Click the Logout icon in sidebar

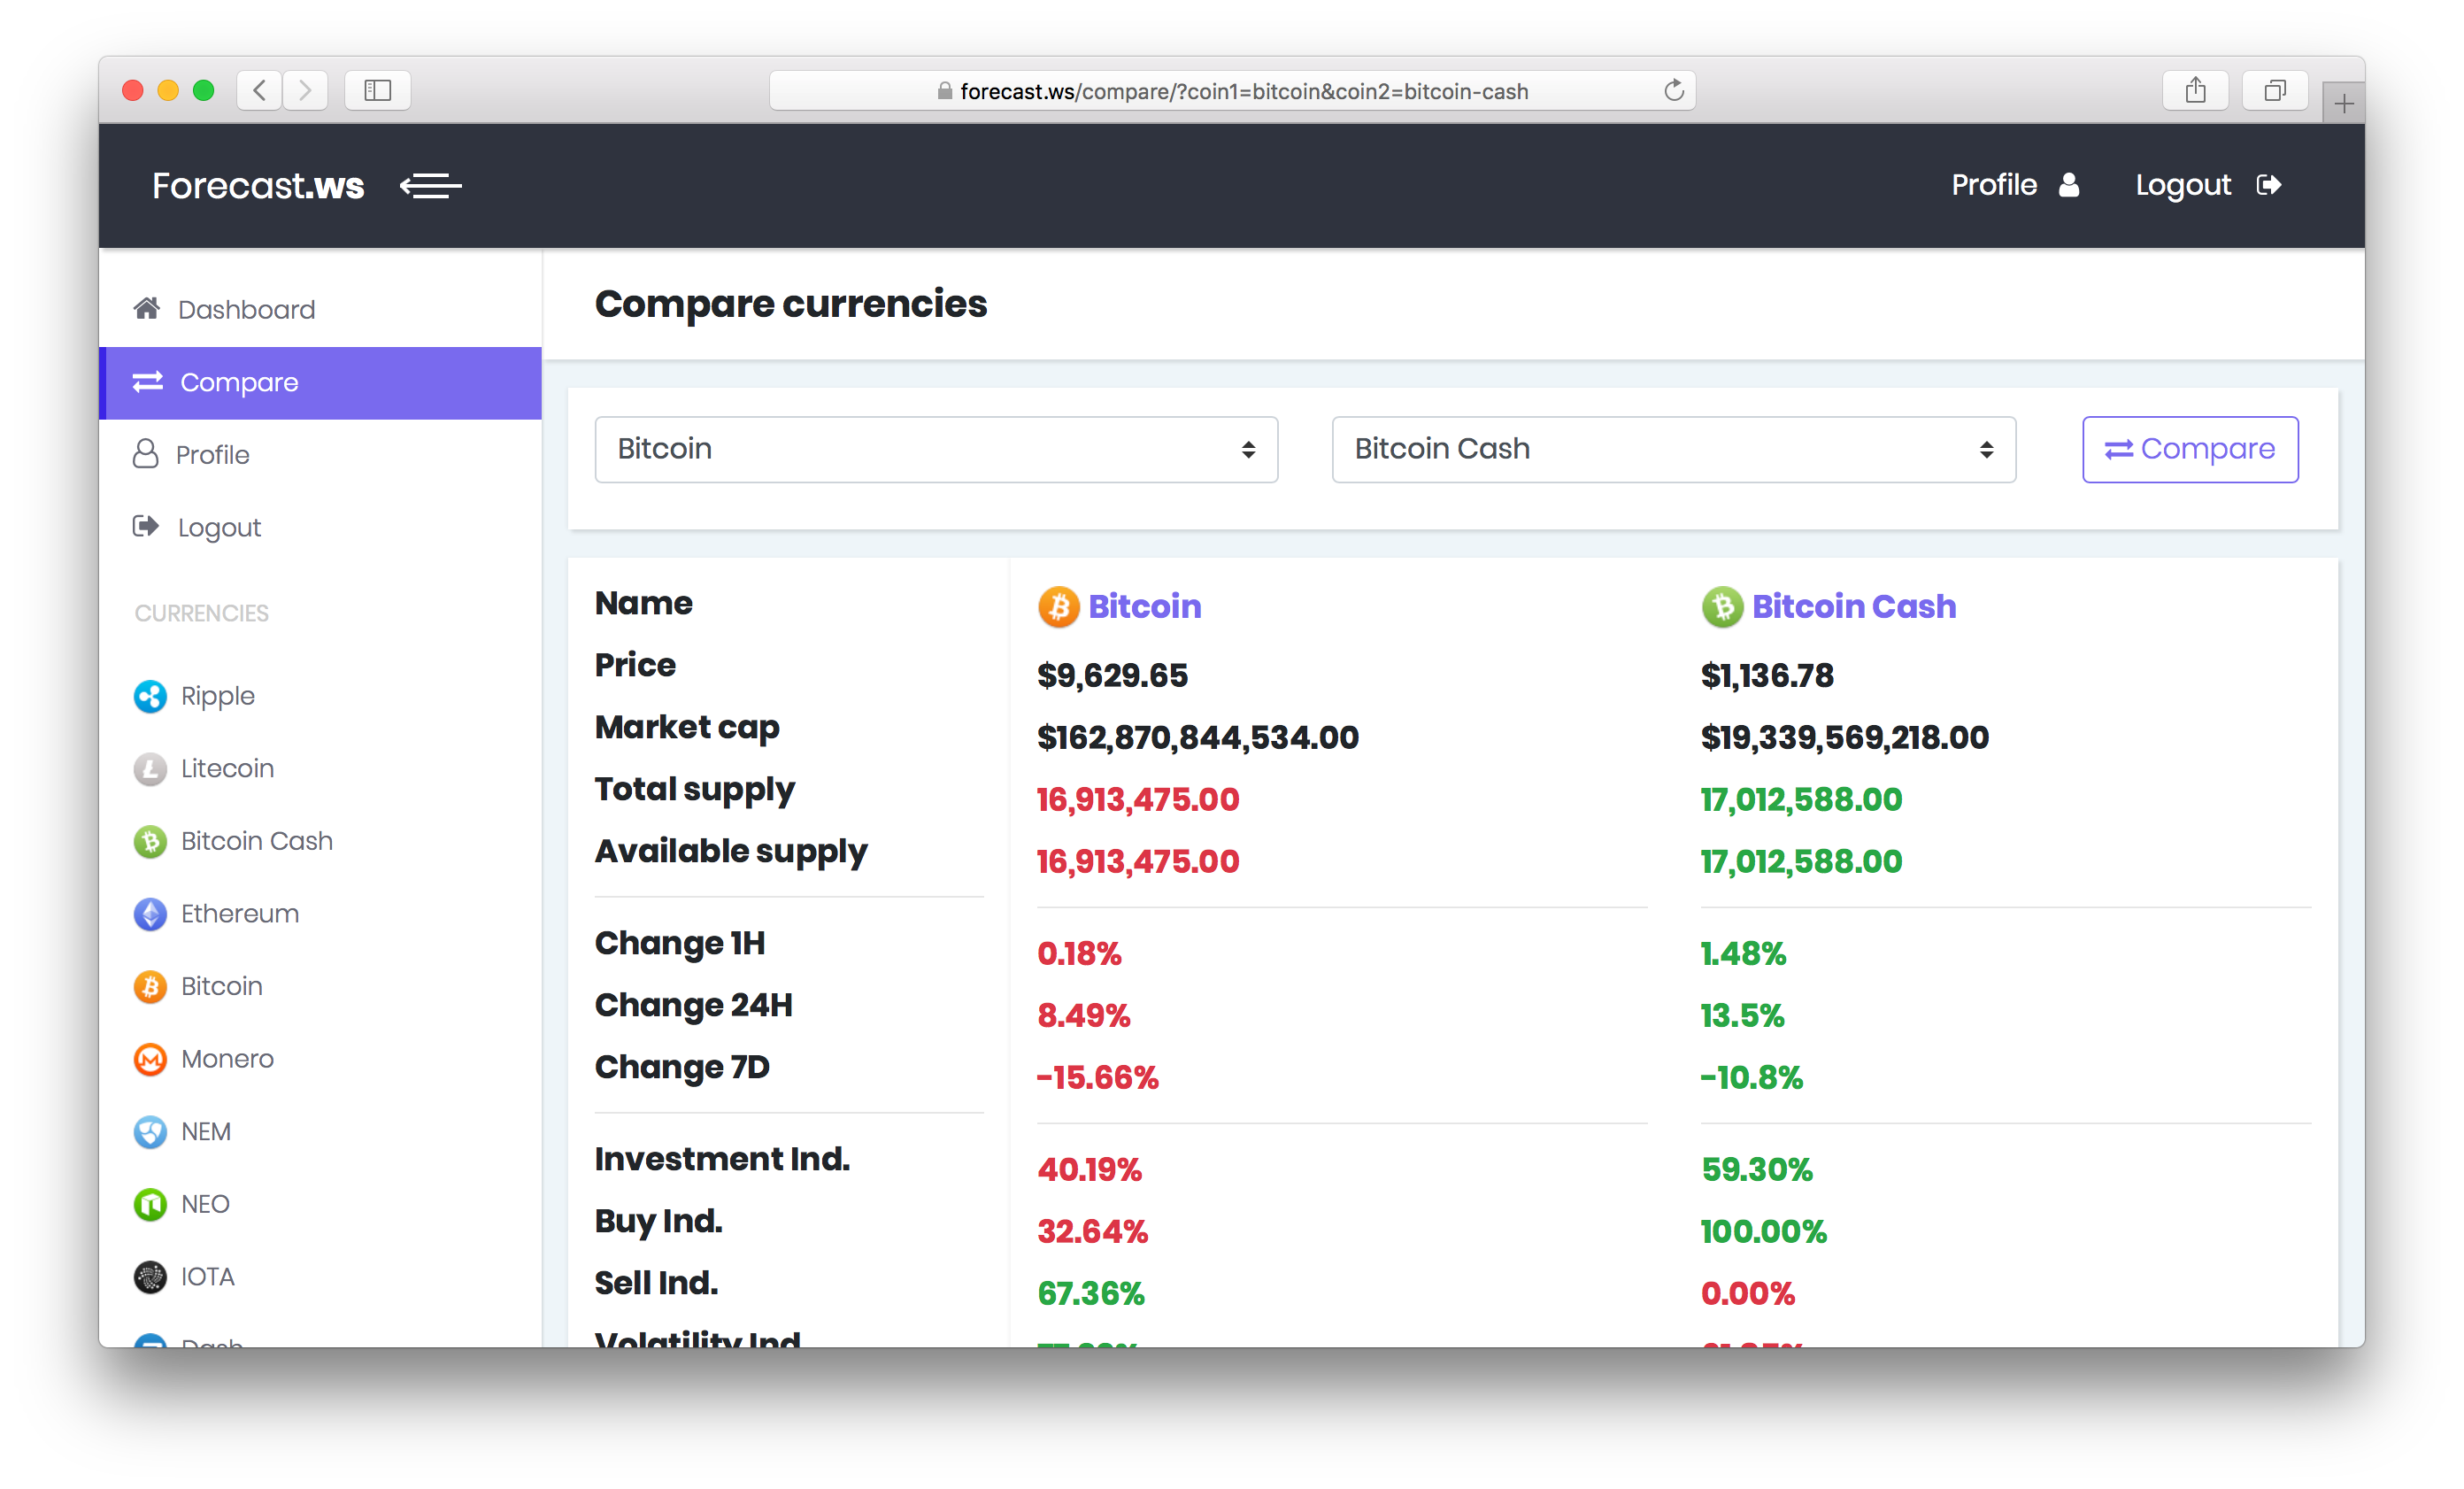(146, 526)
